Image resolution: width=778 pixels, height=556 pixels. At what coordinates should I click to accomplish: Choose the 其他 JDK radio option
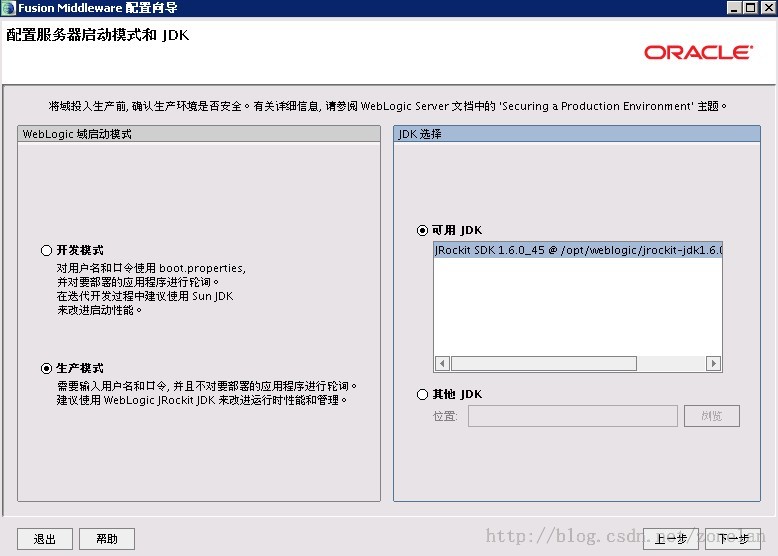(x=422, y=394)
